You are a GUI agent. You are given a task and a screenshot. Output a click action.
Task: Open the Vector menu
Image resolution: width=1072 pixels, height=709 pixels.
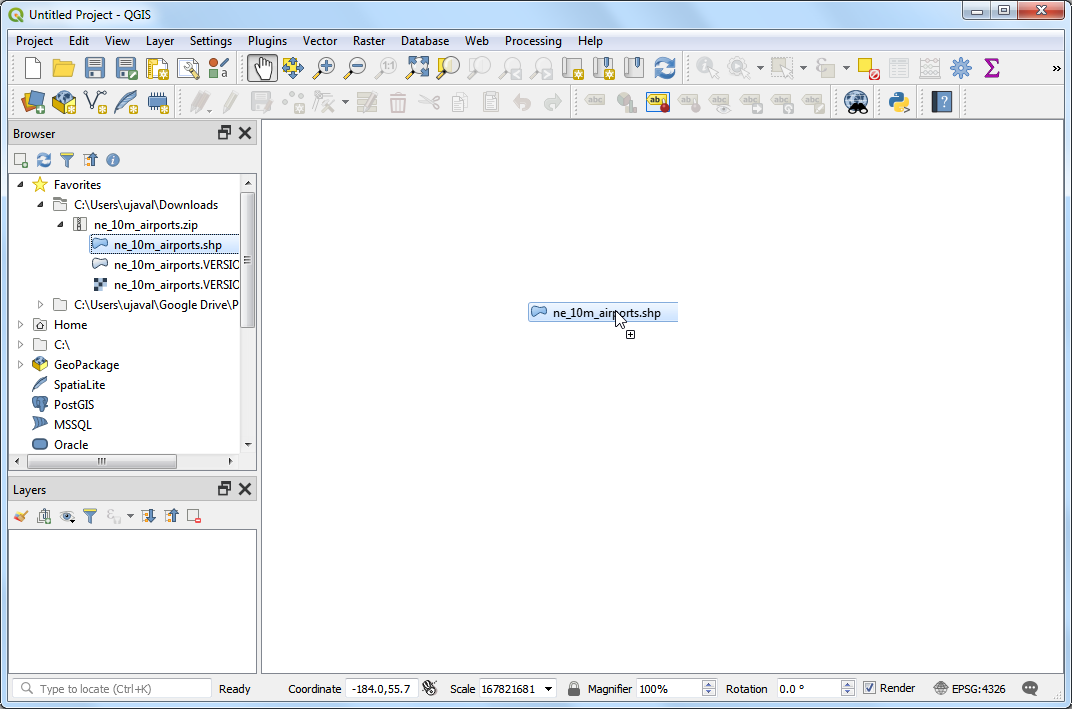click(x=320, y=41)
